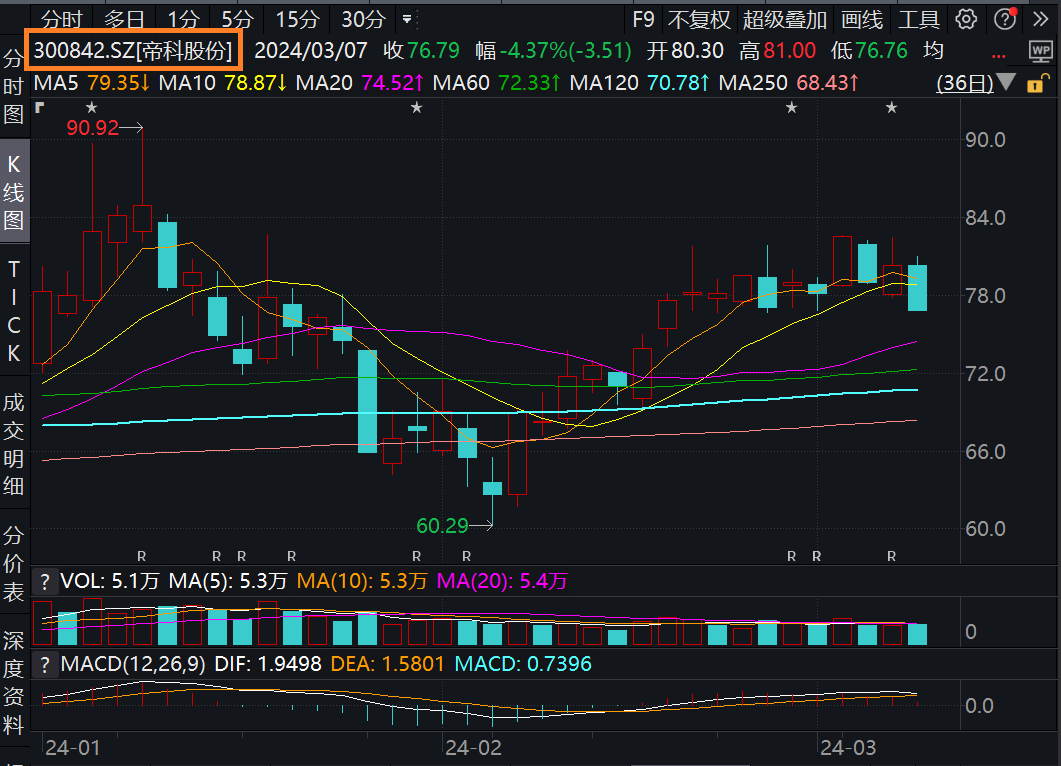Open VOL indicator help question mark
Image resolution: width=1061 pixels, height=766 pixels.
(x=45, y=581)
